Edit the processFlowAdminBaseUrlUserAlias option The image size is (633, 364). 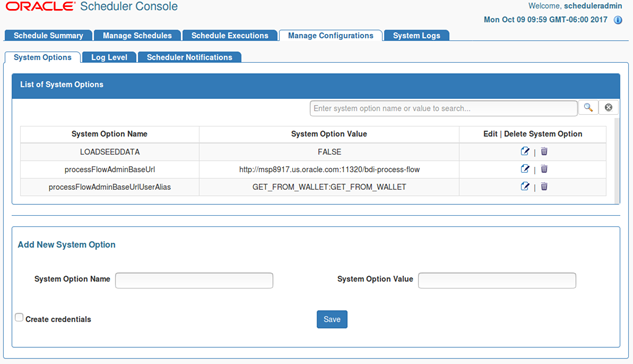pyautogui.click(x=525, y=186)
